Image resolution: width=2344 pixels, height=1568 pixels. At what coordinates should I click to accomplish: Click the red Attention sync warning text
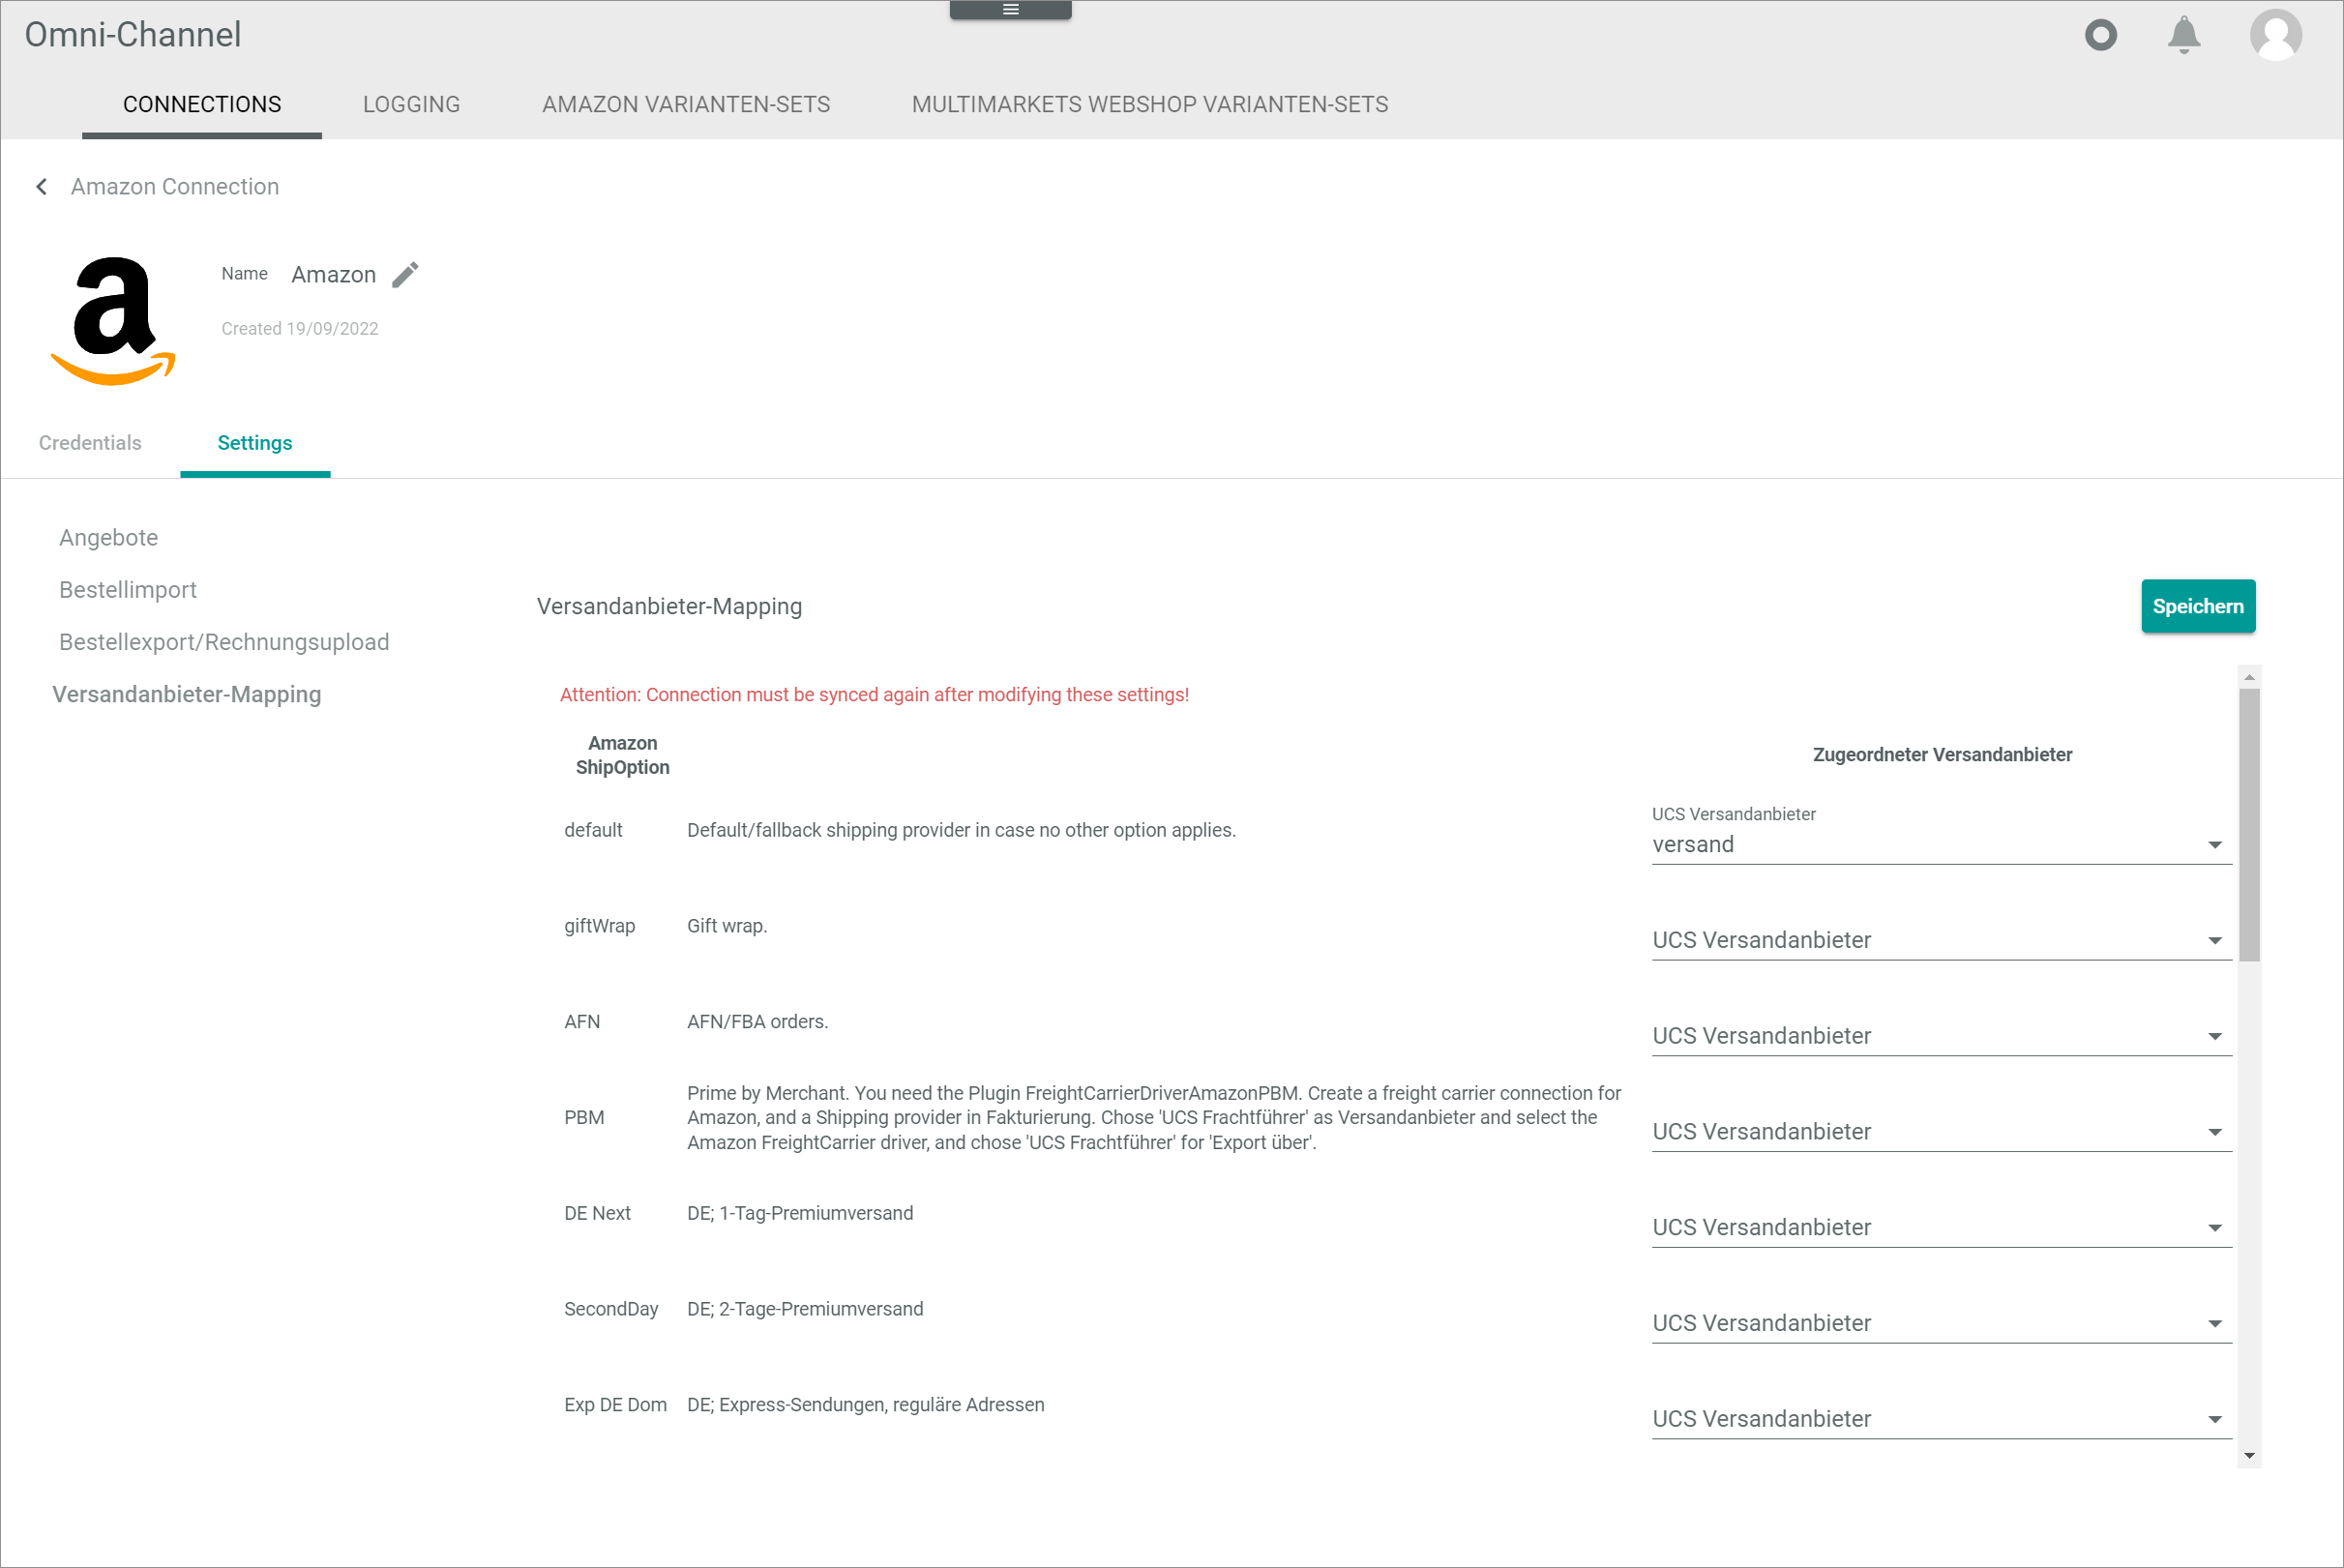tap(874, 695)
